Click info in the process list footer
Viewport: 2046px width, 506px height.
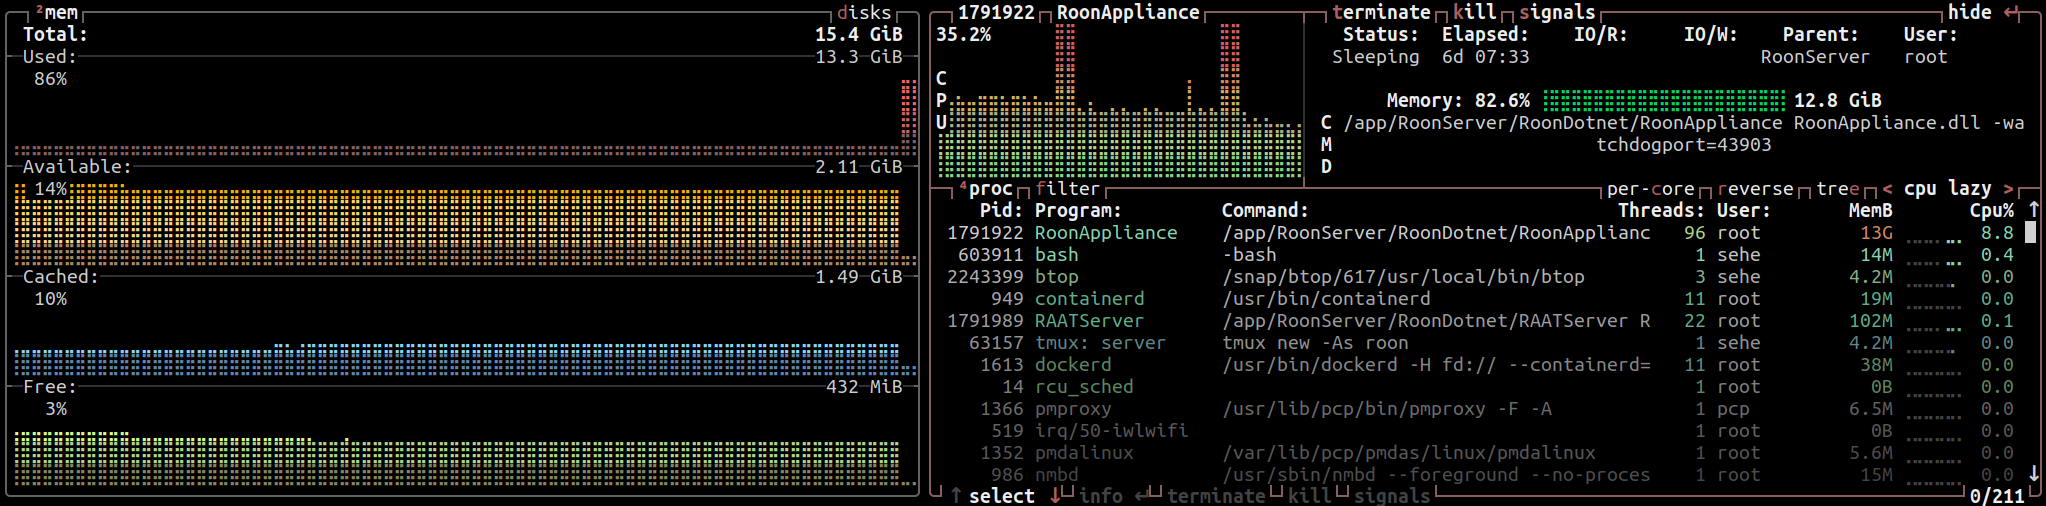pos(1101,496)
